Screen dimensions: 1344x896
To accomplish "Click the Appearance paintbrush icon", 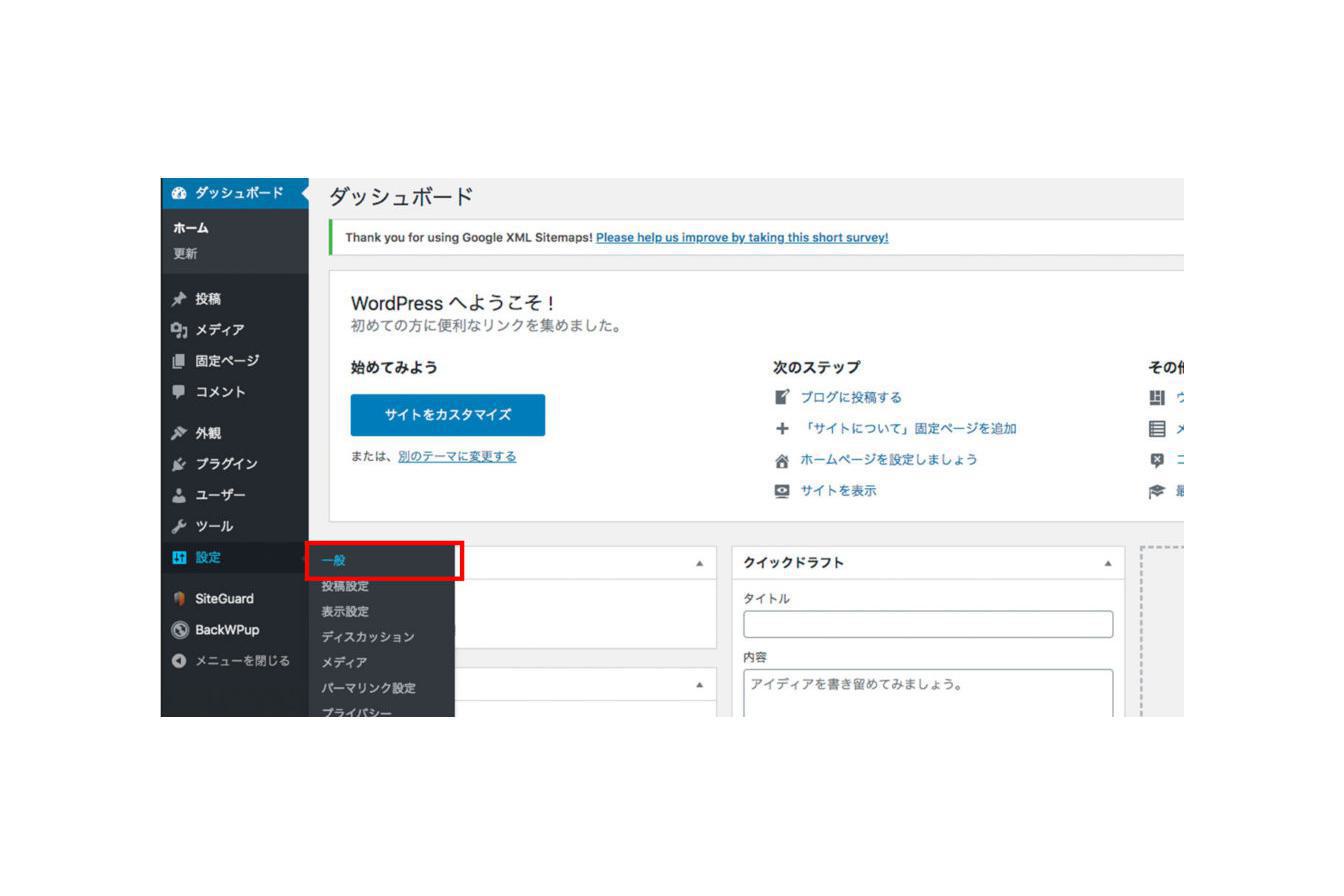I will click(179, 433).
